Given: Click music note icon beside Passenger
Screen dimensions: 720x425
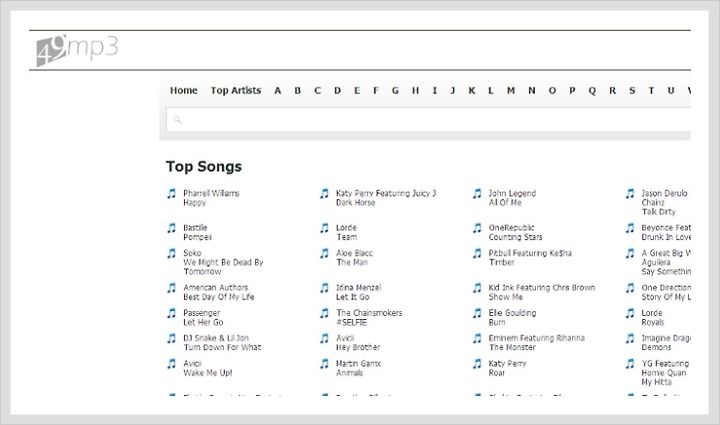Looking at the screenshot, I should pos(171,313).
